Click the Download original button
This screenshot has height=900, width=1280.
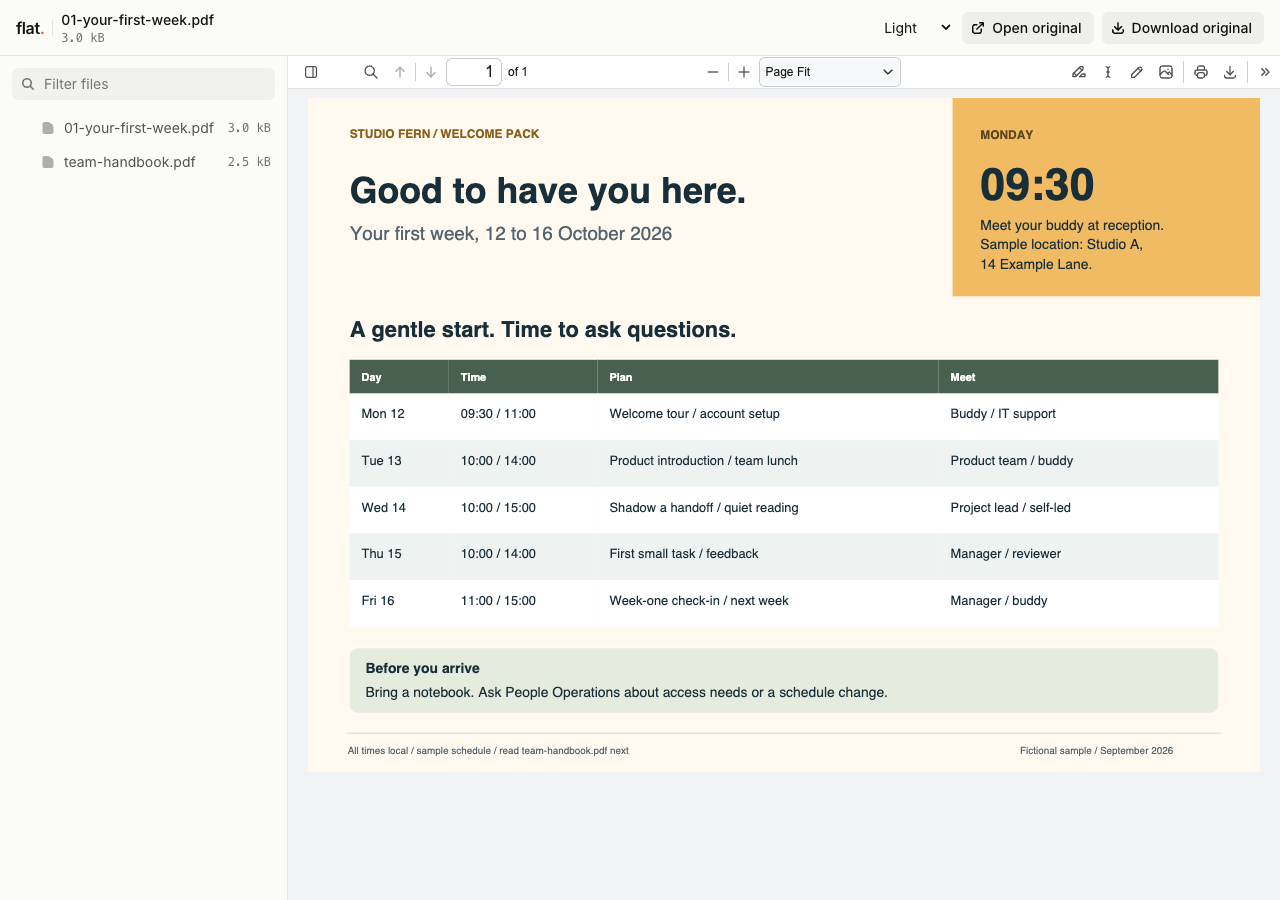point(1183,28)
